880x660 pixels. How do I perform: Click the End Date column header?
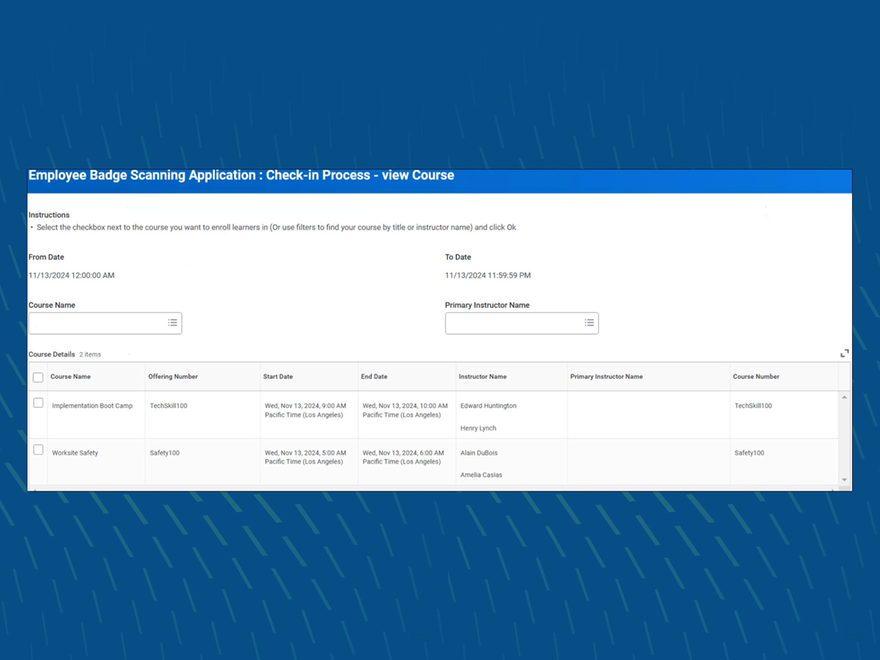click(371, 377)
